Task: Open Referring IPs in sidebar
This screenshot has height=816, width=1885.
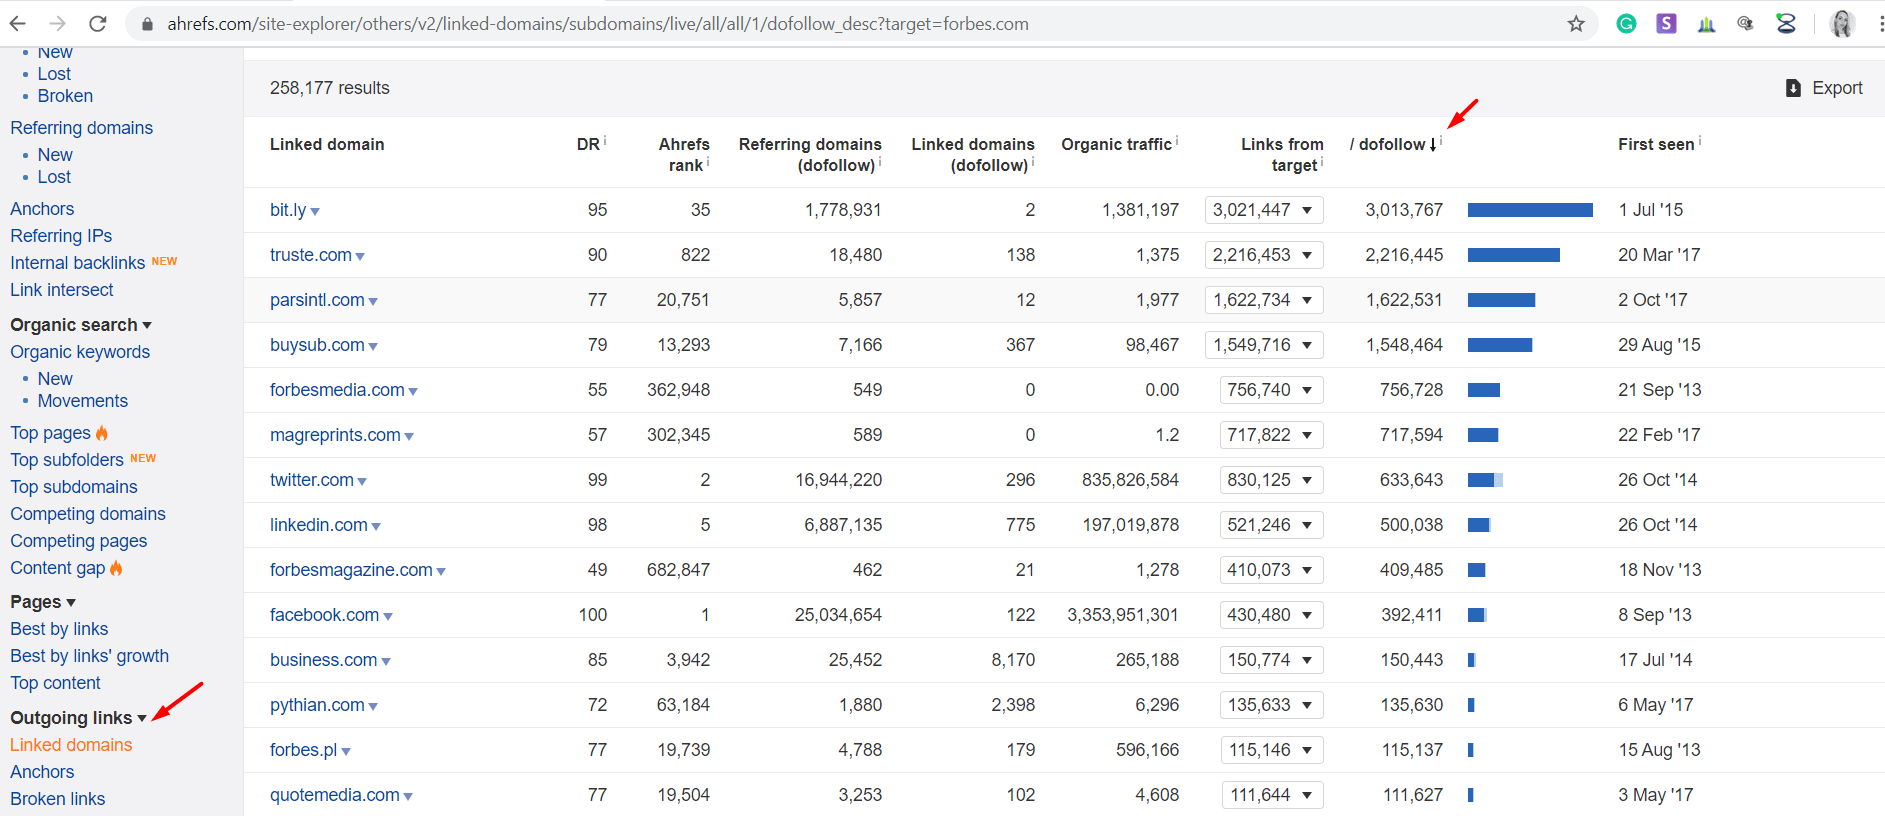Action: (x=61, y=236)
